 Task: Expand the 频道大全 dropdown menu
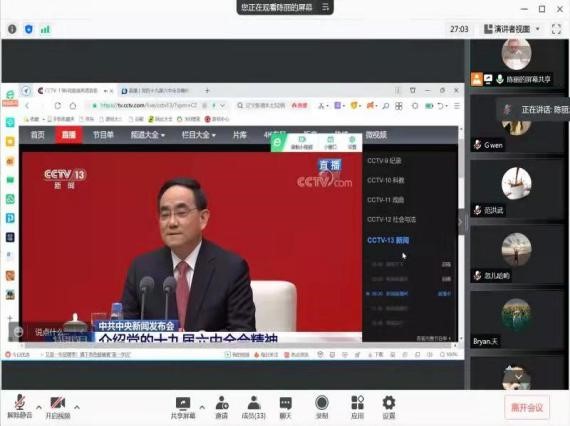point(148,135)
